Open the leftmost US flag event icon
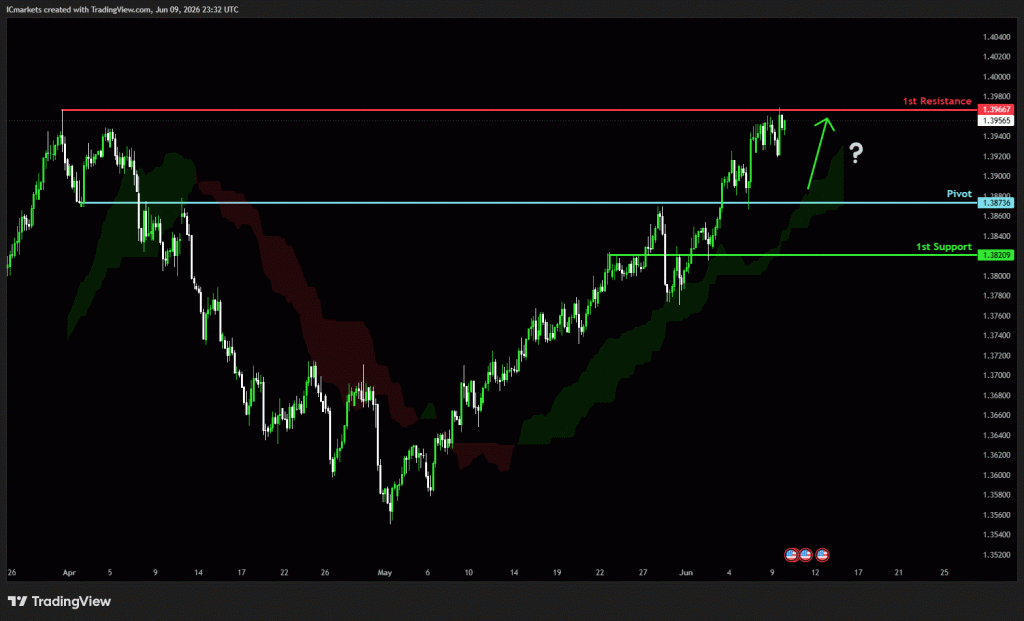Viewport: 1024px width, 621px height. coord(792,555)
